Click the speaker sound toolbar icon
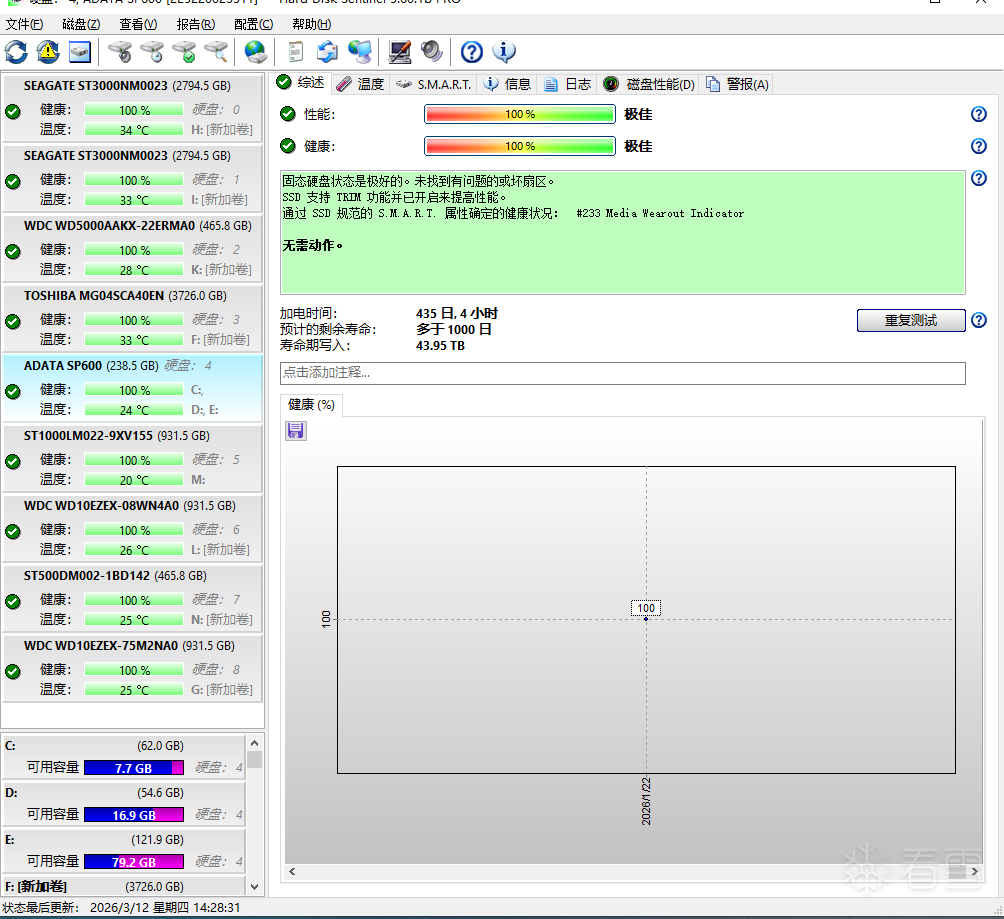The width and height of the screenshot is (1004, 919). pyautogui.click(x=431, y=52)
